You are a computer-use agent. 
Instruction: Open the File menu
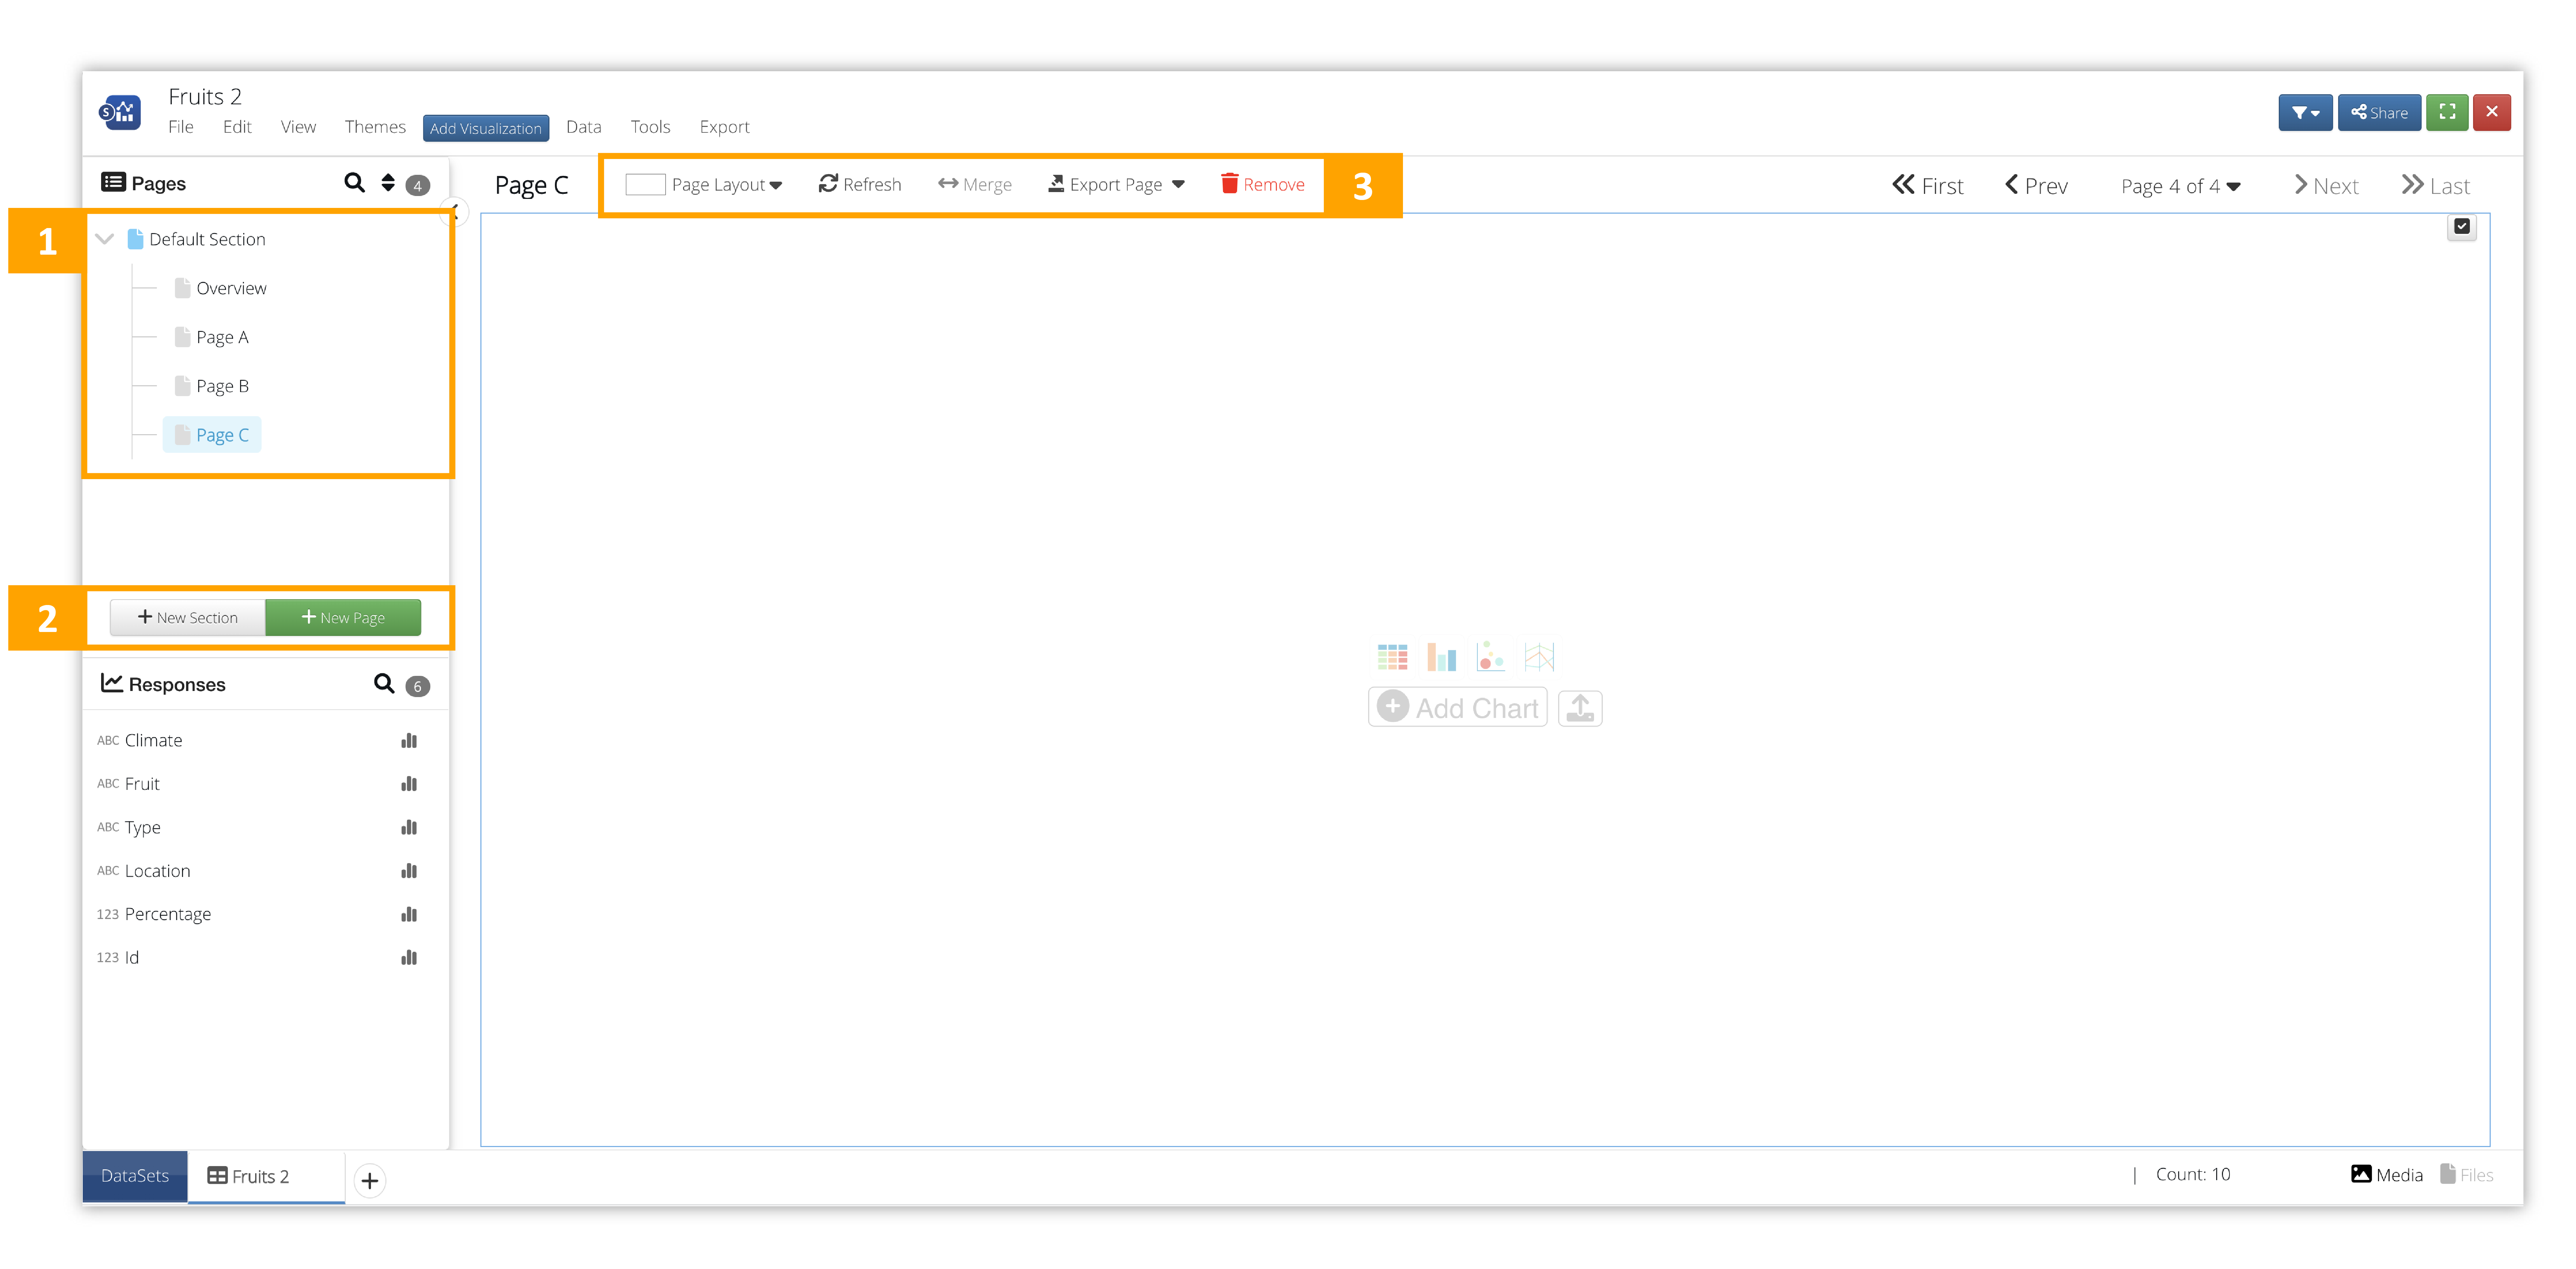pos(181,127)
